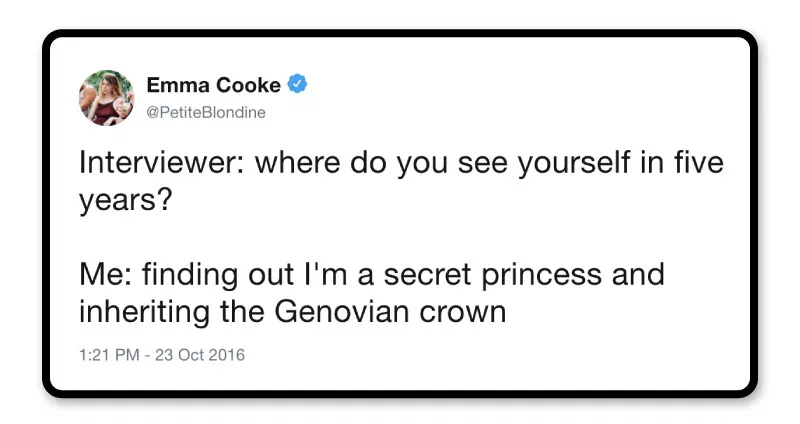Click the year "2016" in timestamp
The image size is (800, 424).
coord(226,354)
